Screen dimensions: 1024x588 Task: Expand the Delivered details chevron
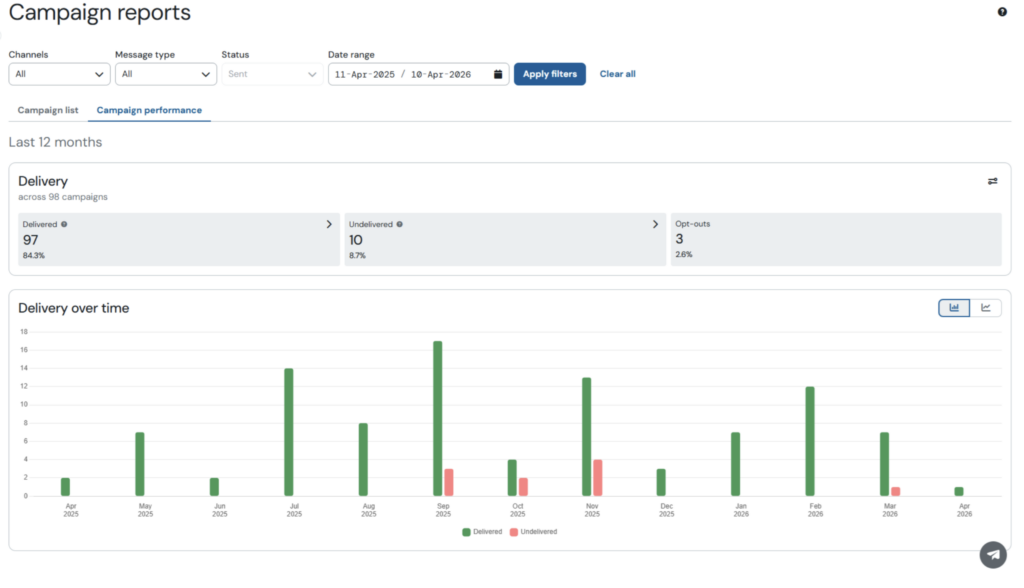coord(329,224)
